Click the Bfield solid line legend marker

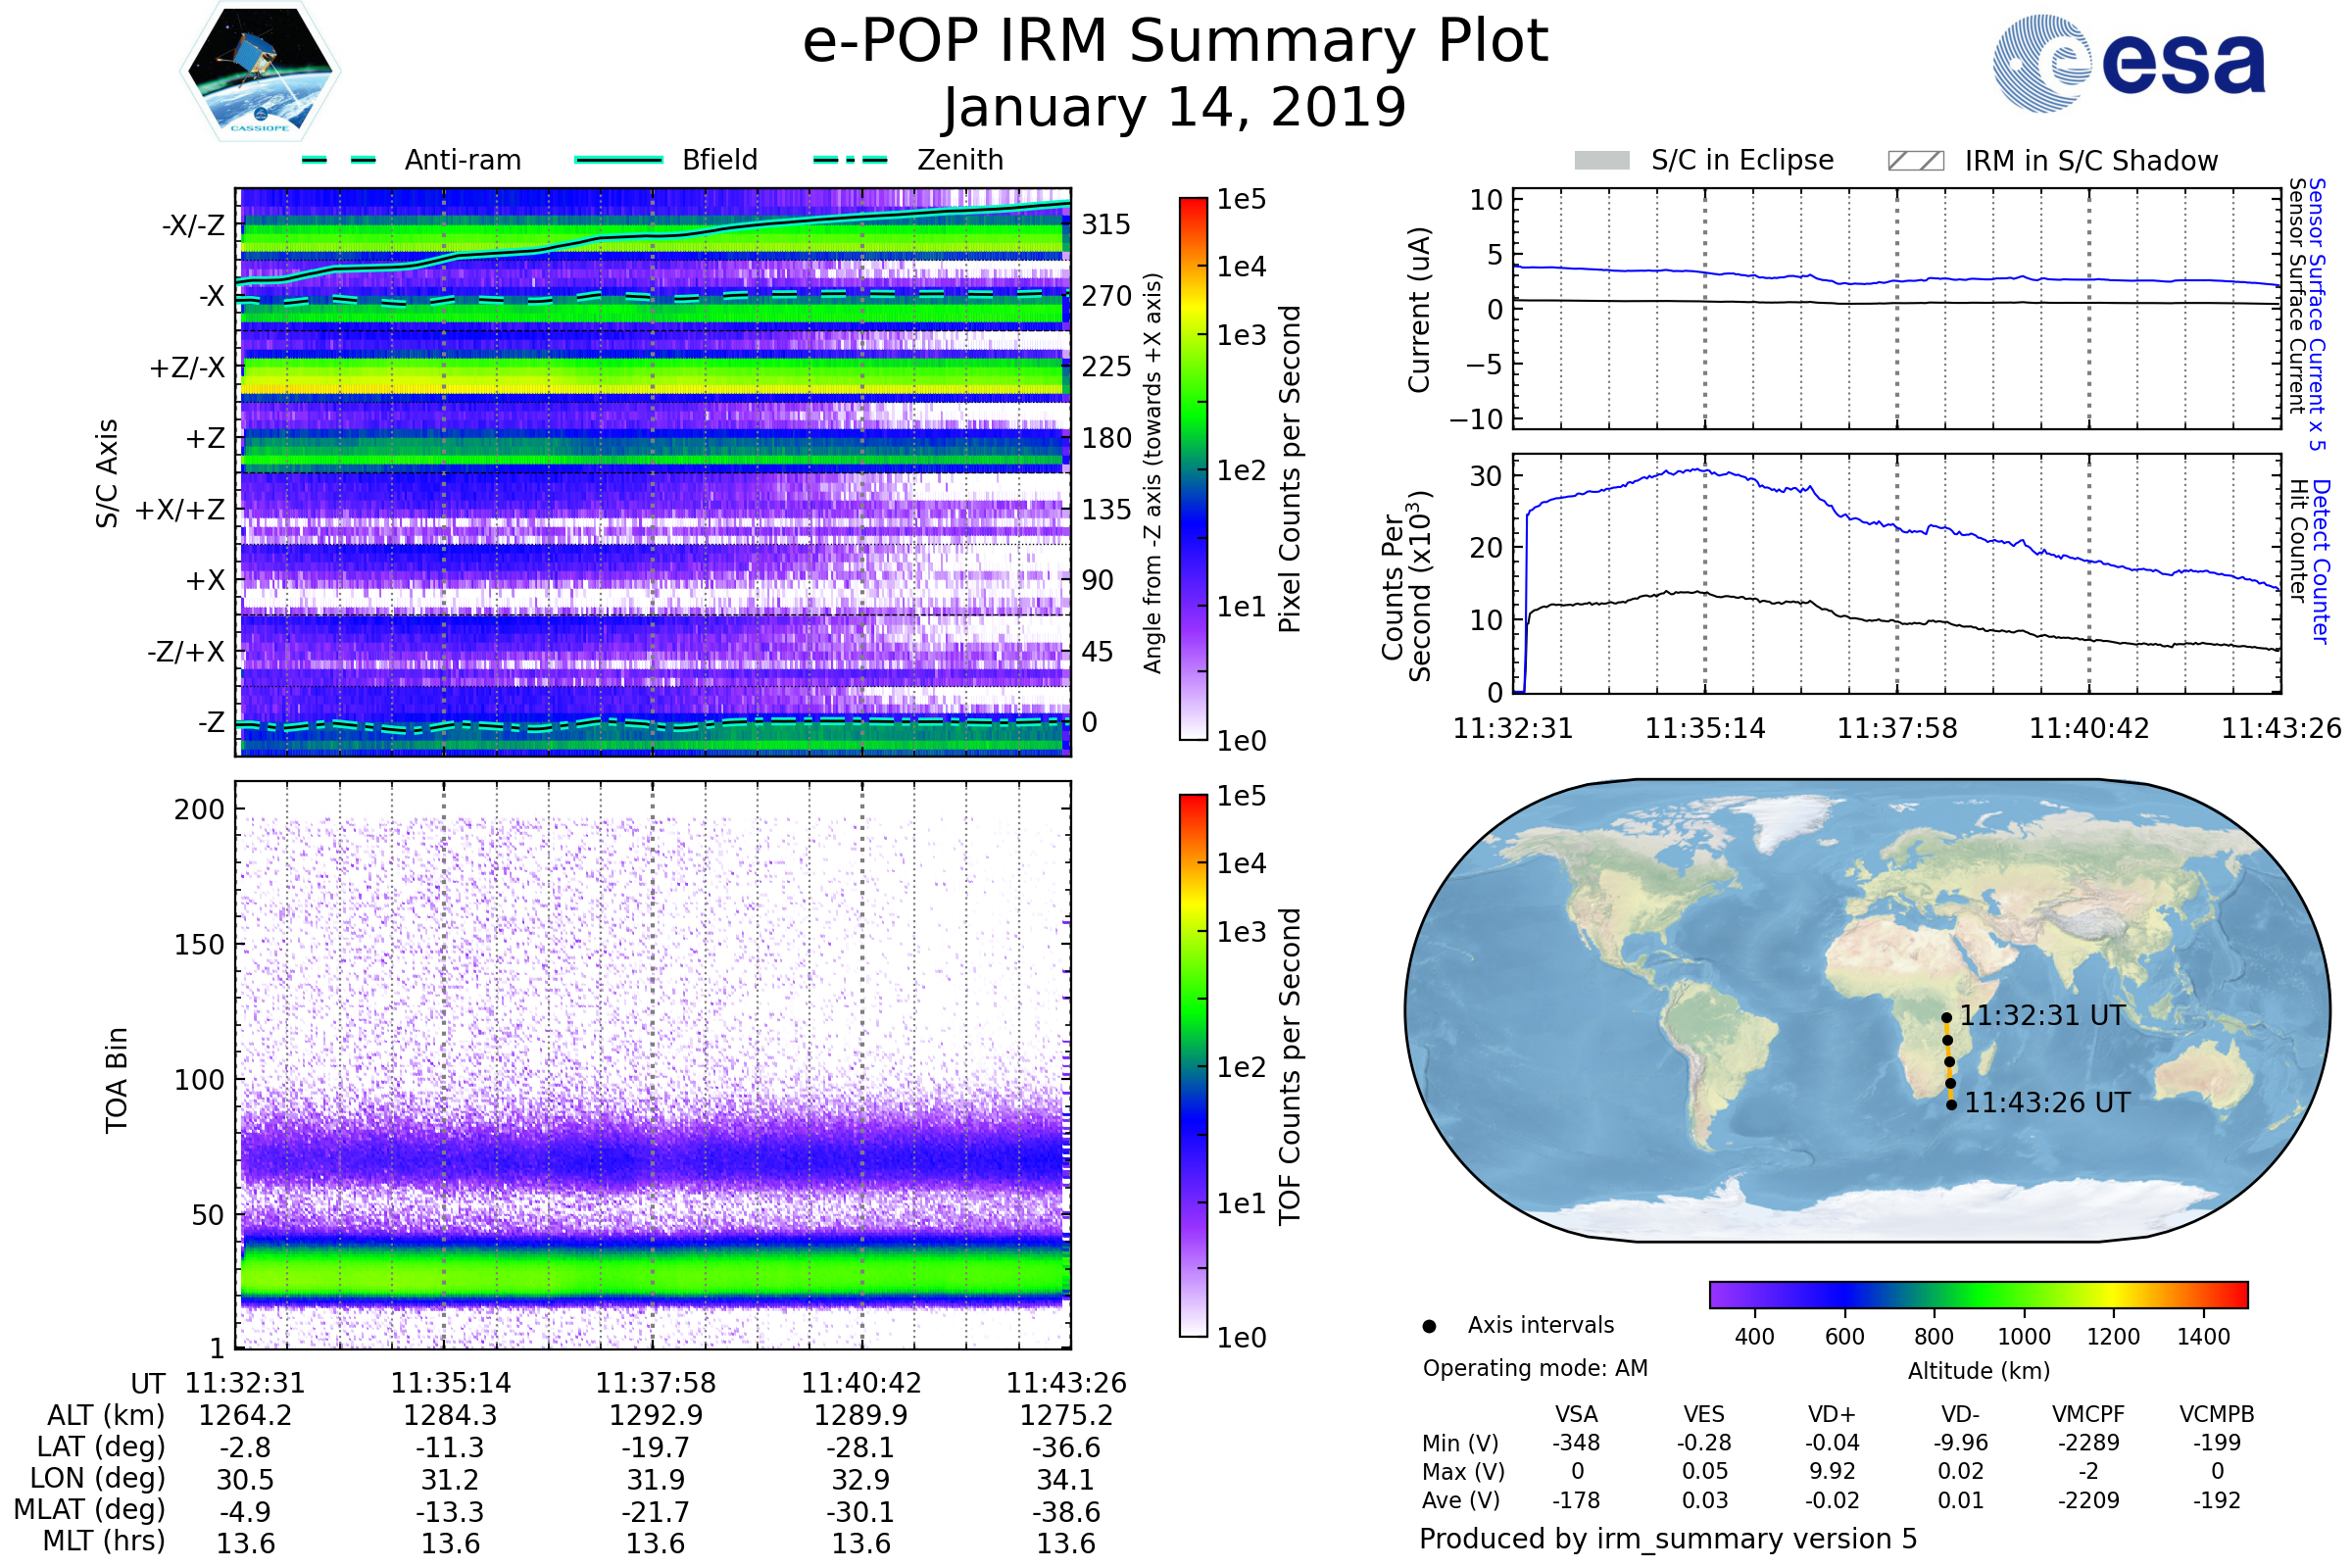click(618, 160)
